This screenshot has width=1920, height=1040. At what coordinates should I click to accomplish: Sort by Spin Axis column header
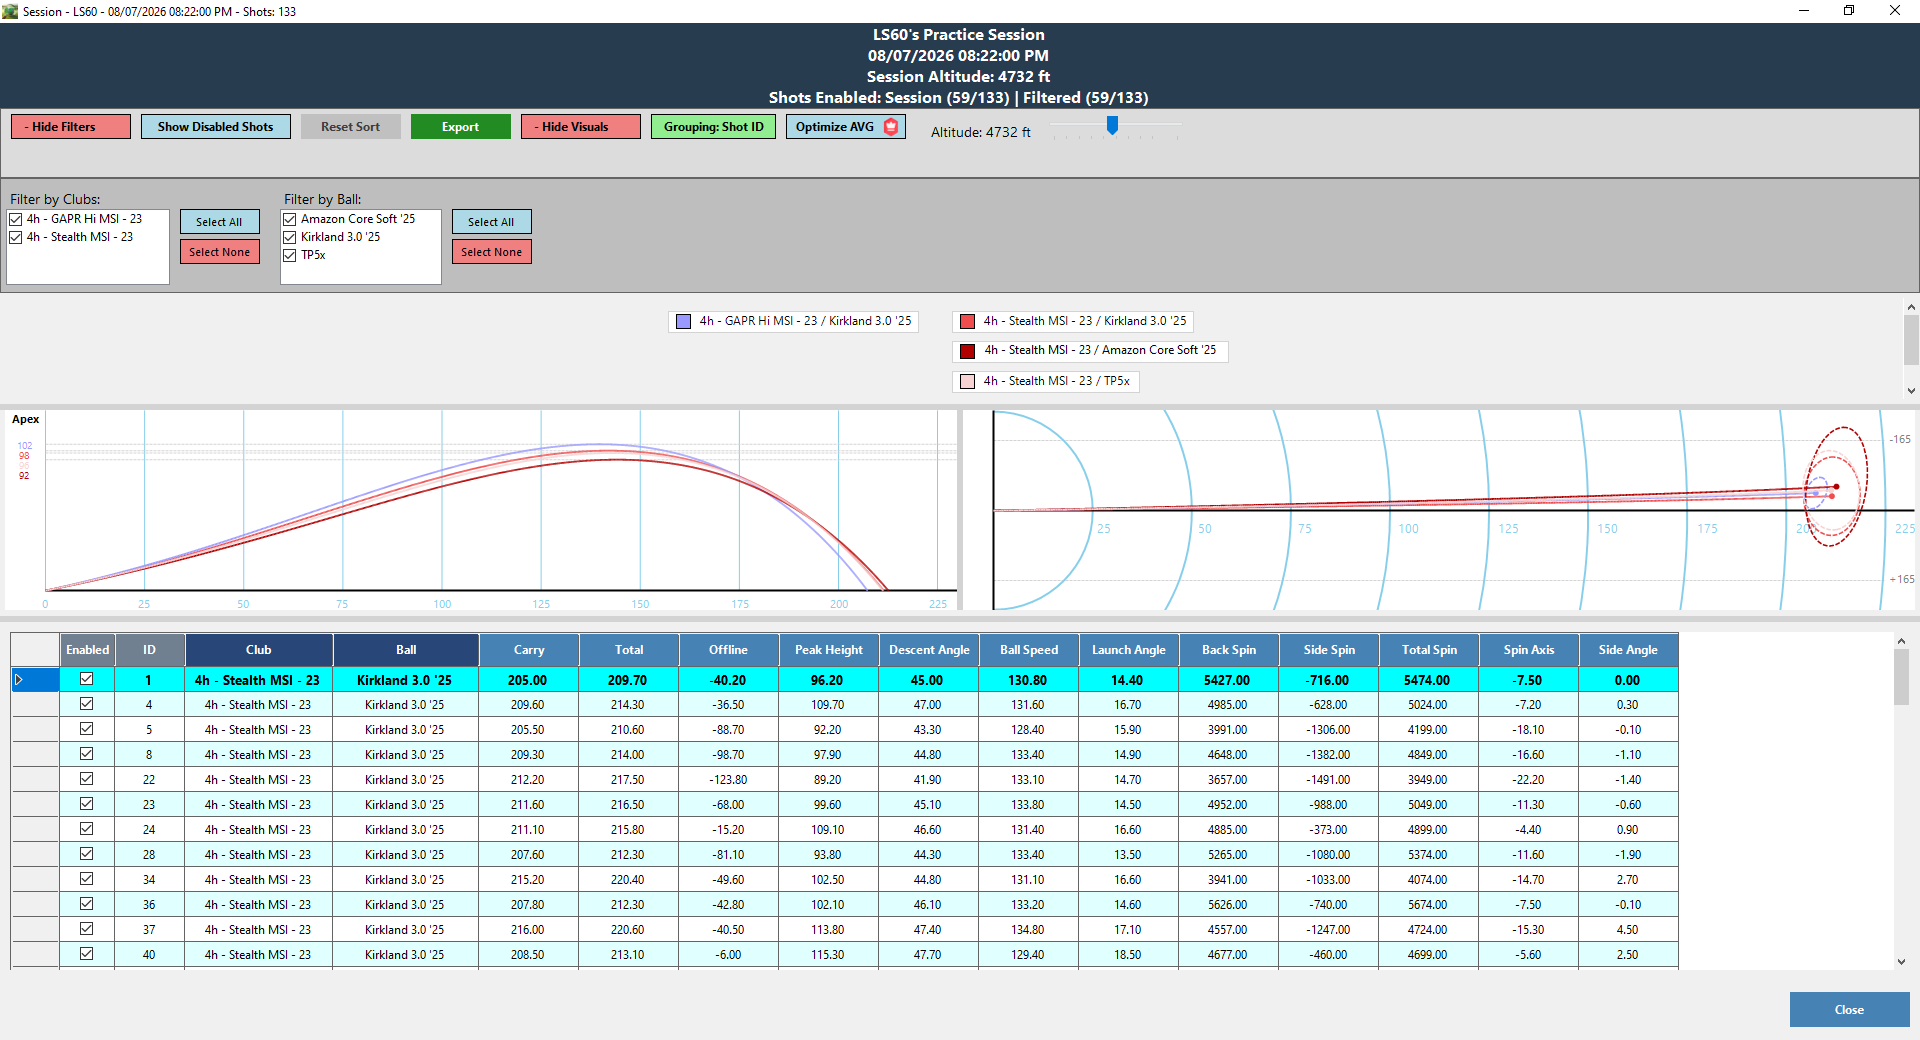[x=1529, y=650]
